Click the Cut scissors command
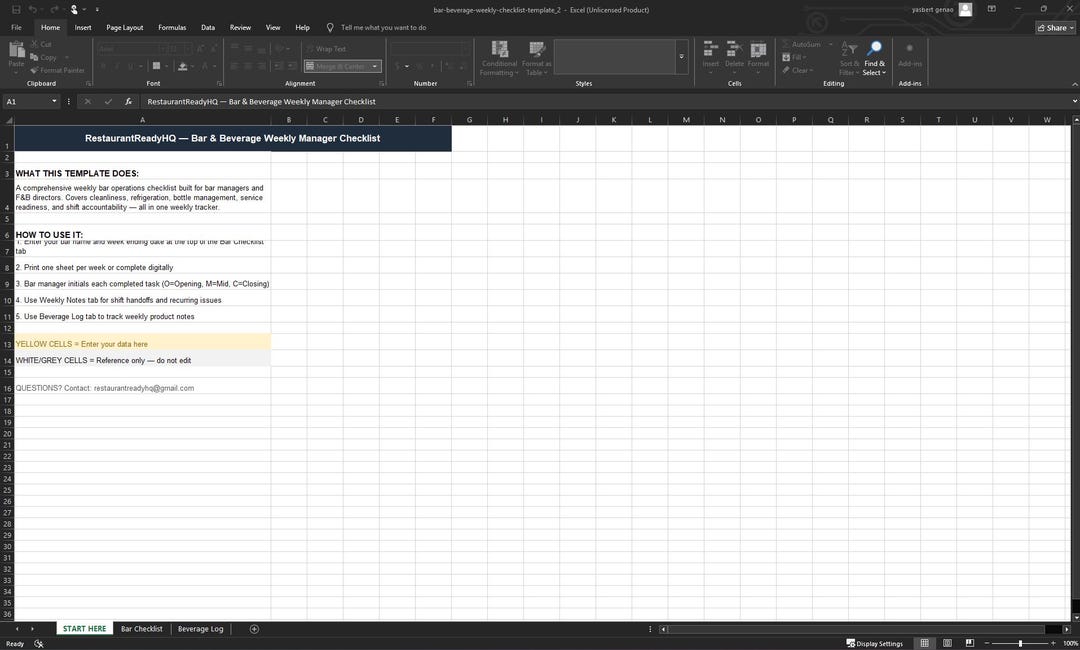 pos(41,44)
